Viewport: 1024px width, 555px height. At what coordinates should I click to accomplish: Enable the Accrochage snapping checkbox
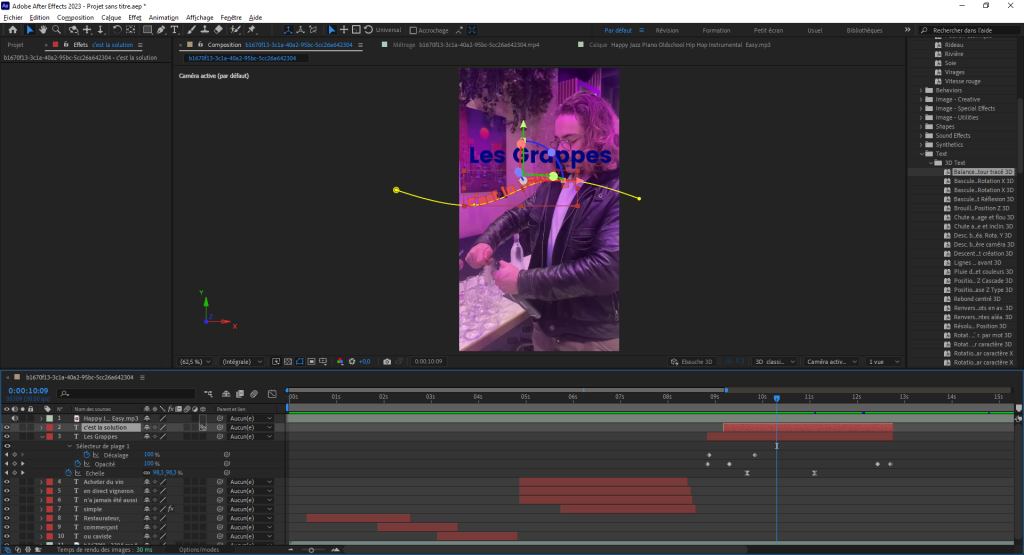pos(385,30)
